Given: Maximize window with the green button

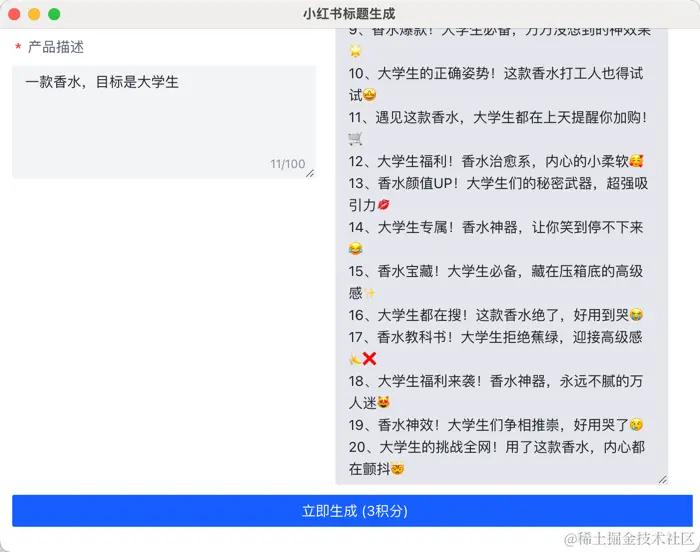Looking at the screenshot, I should 54,14.
